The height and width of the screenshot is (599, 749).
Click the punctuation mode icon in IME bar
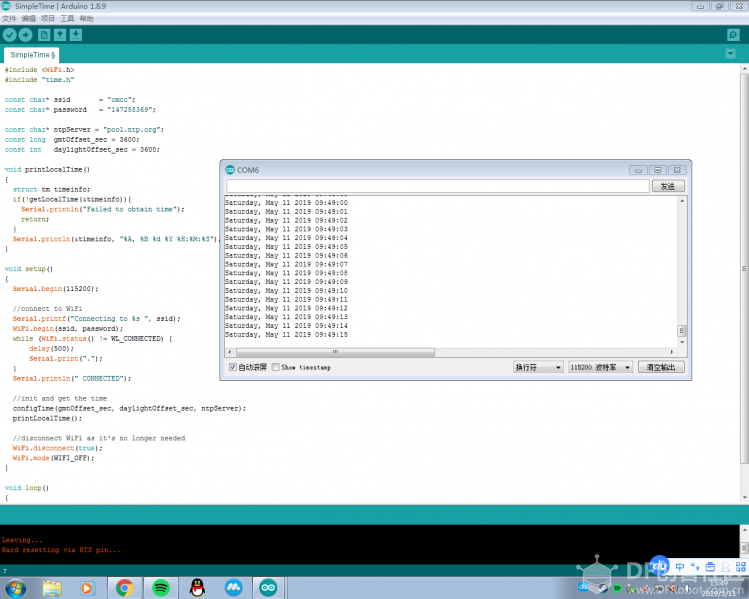click(695, 567)
